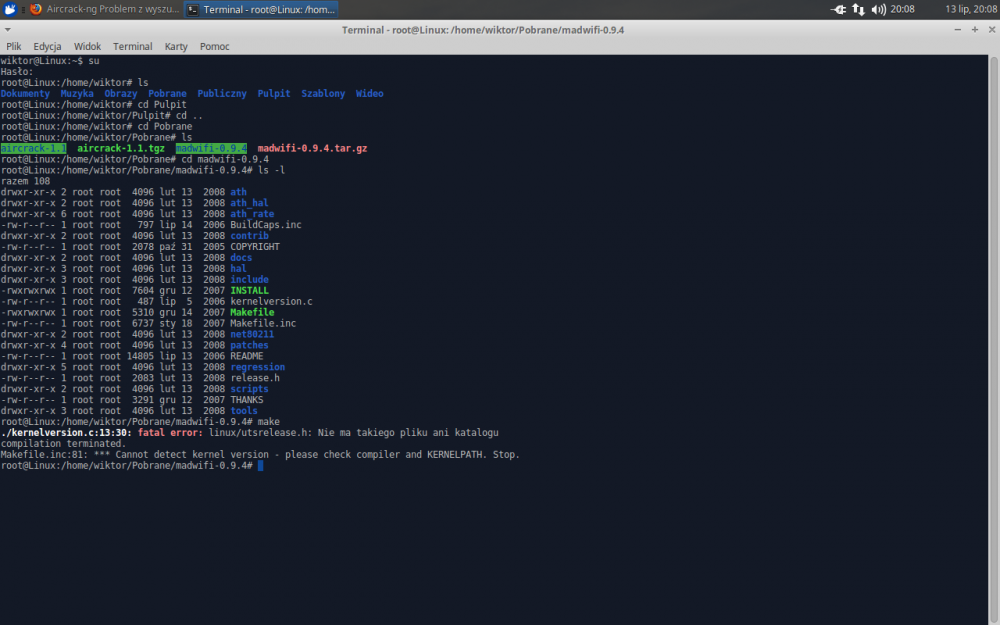Click the tools directory entry
The height and width of the screenshot is (625, 1000).
(244, 411)
